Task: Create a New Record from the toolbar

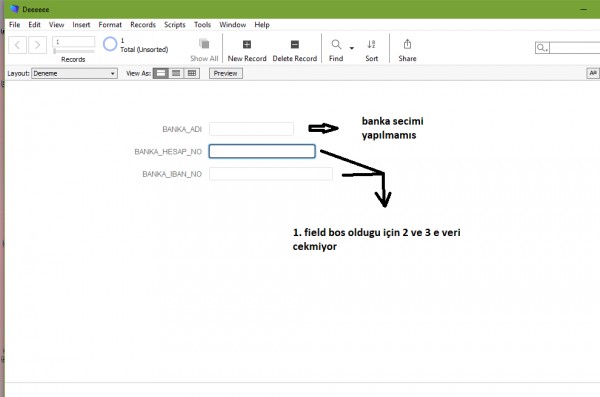Action: click(x=247, y=44)
